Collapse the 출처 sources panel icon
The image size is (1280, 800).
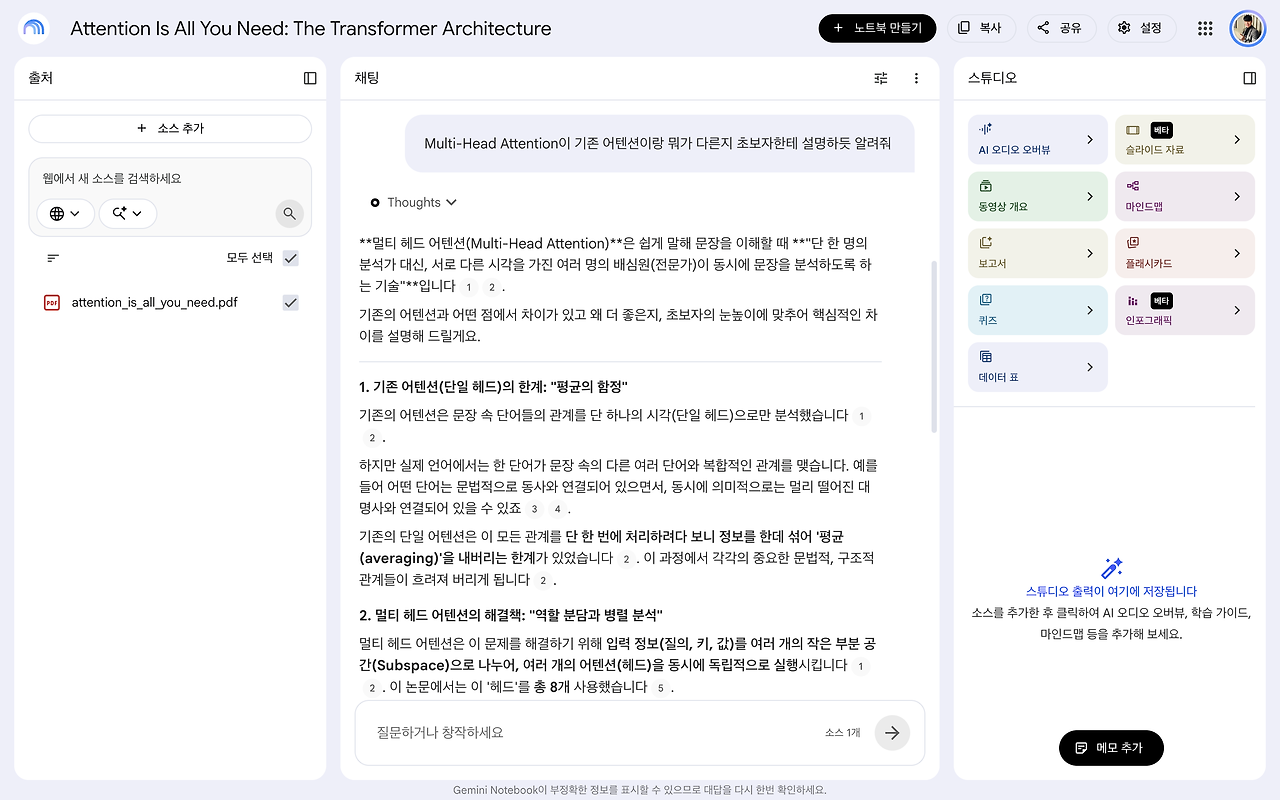coord(310,78)
